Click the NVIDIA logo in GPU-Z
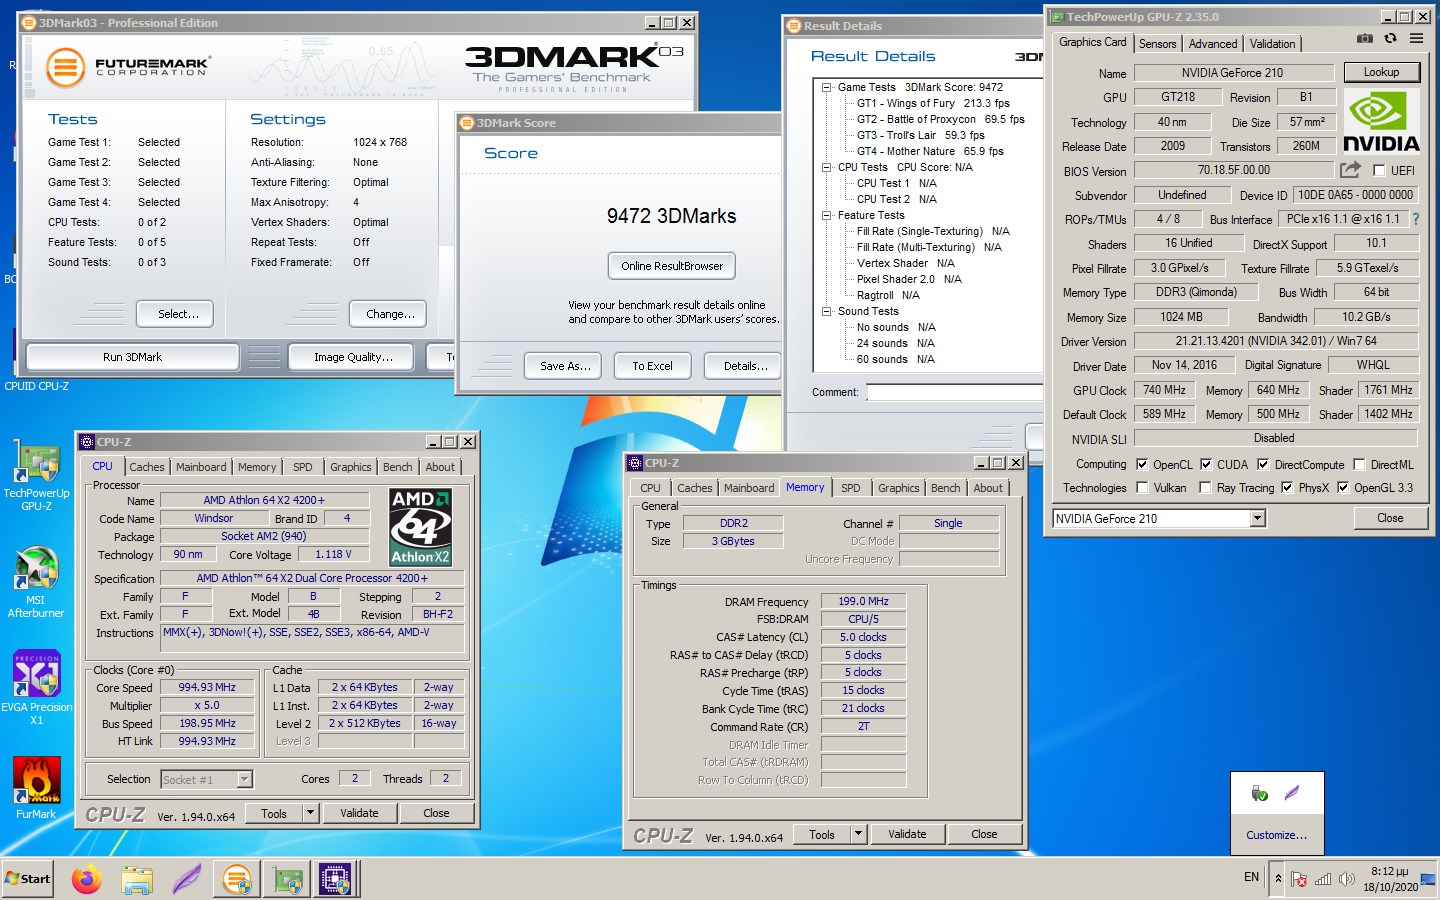The width and height of the screenshot is (1440, 900). point(1381,121)
